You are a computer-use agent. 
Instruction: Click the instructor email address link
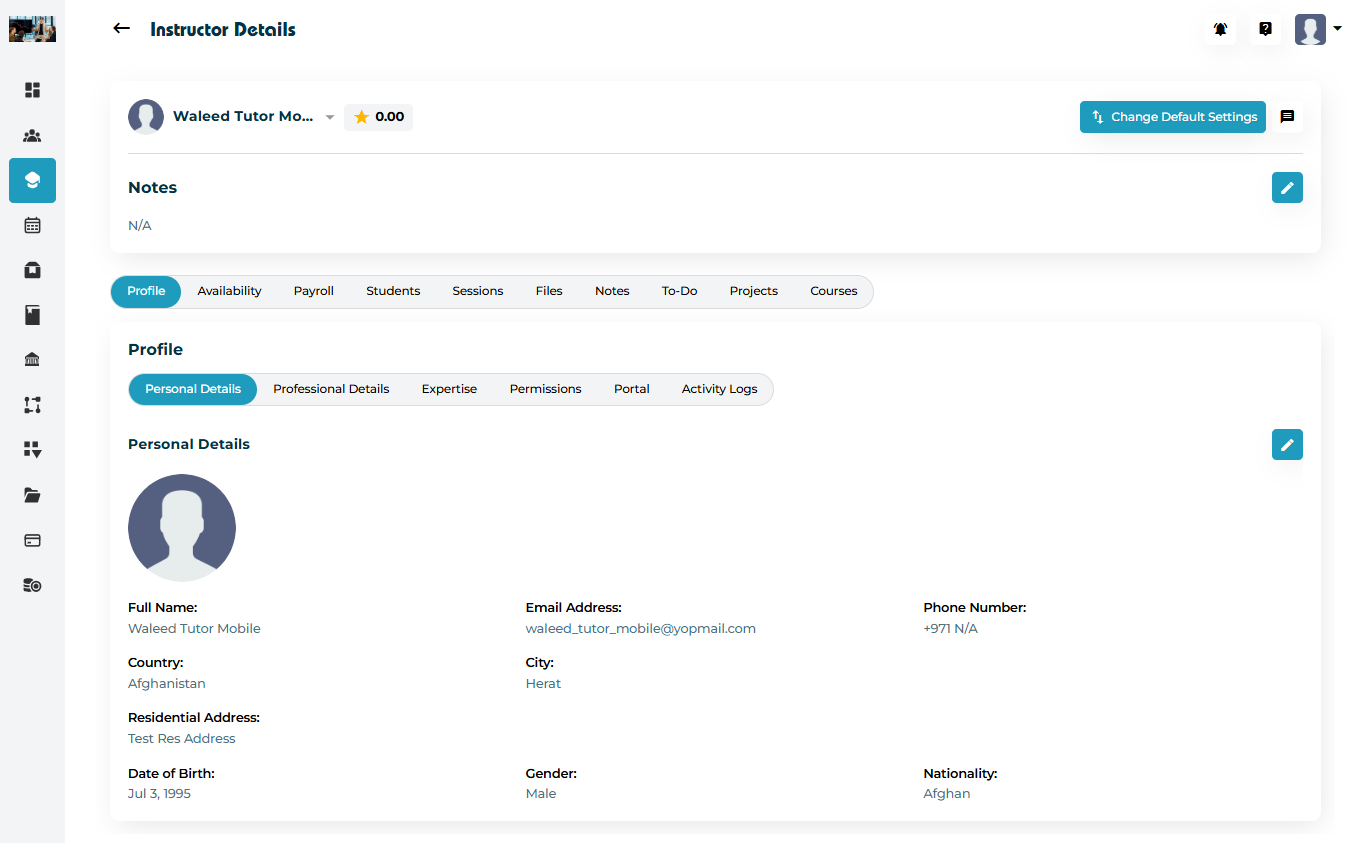click(x=640, y=629)
